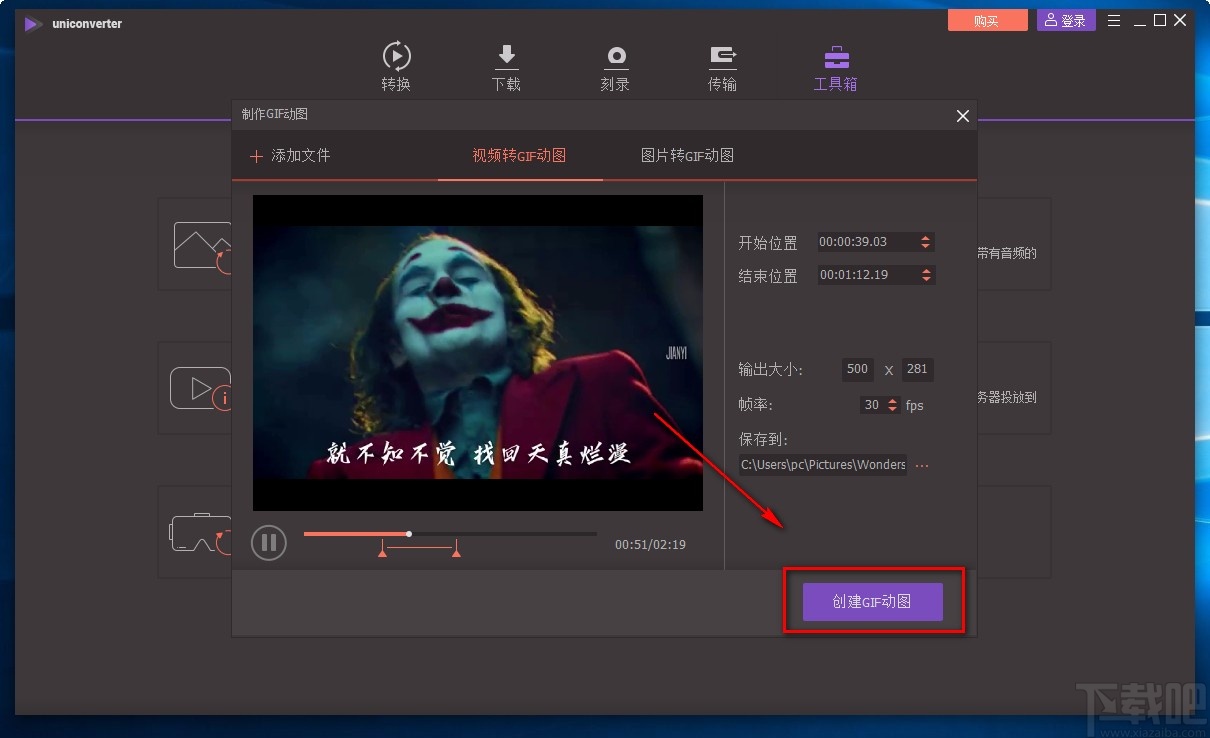
Task: Select the 下载 (Download) tool
Action: click(506, 65)
